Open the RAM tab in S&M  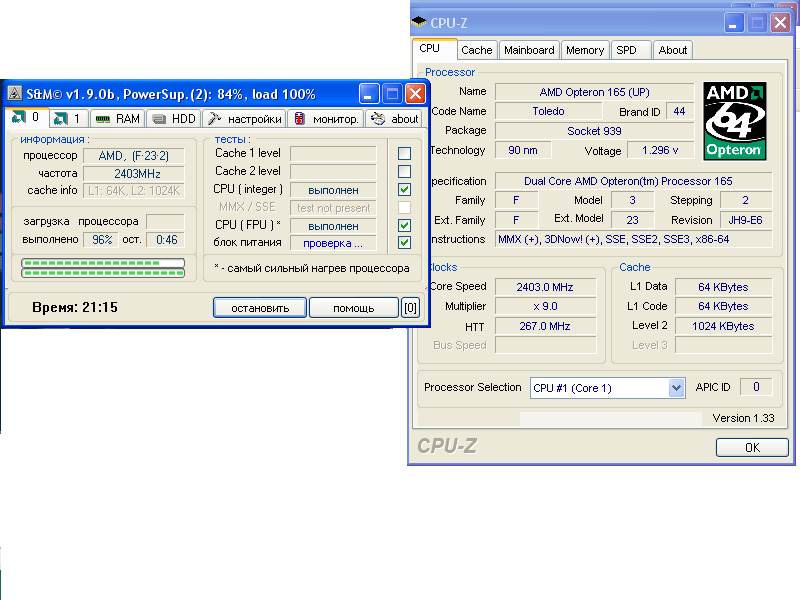pyautogui.click(x=118, y=119)
